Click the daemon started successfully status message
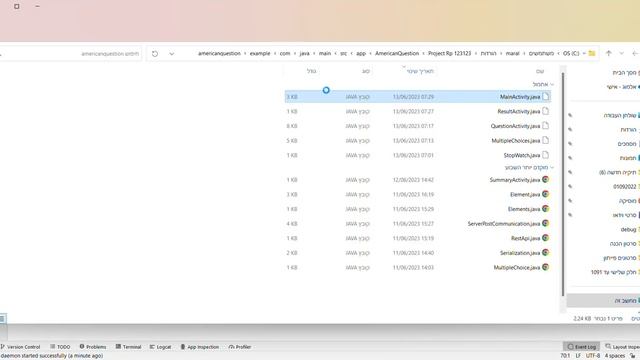 pyautogui.click(x=52, y=356)
